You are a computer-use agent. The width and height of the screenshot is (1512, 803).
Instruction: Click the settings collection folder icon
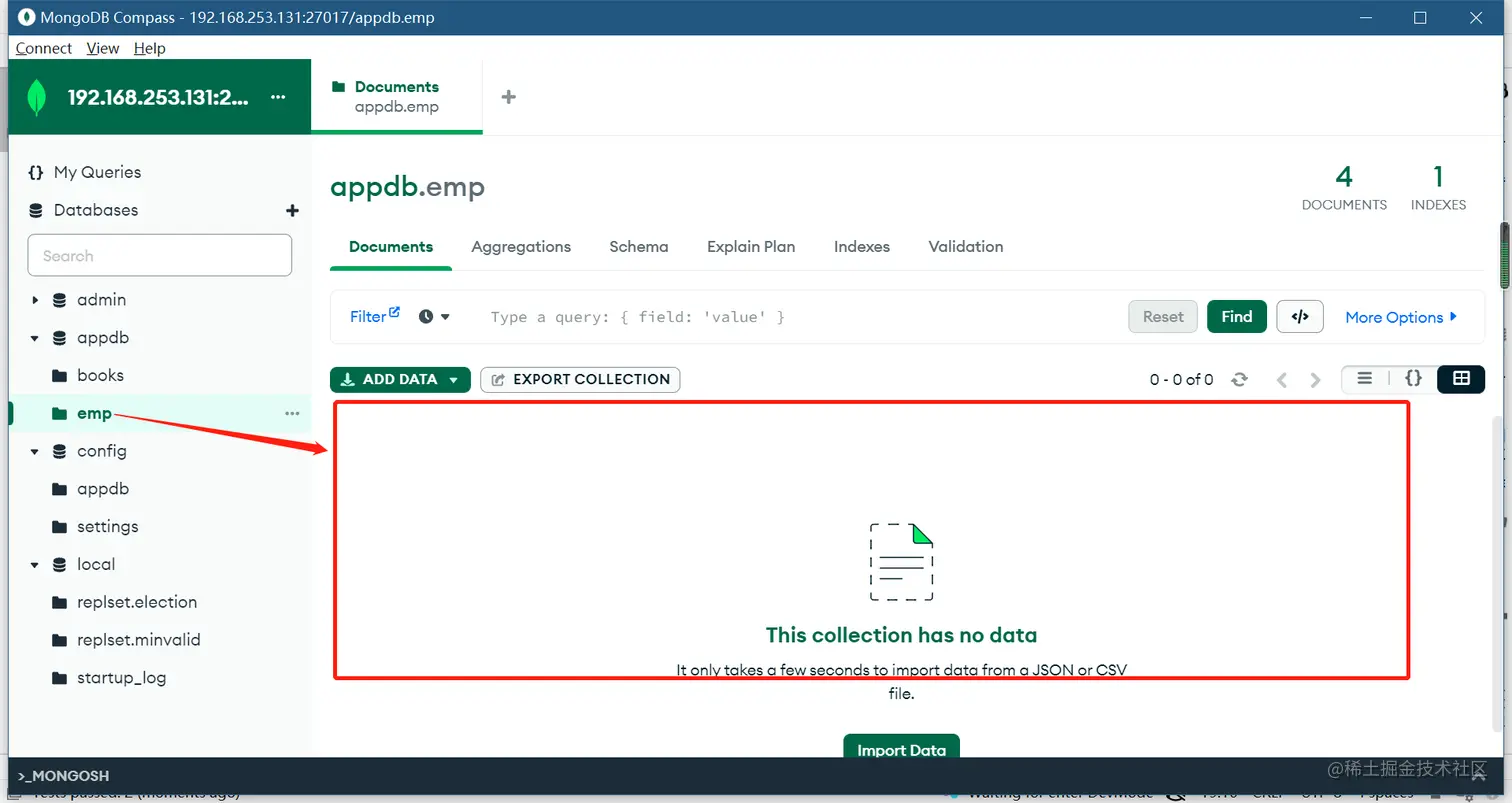pyautogui.click(x=59, y=527)
